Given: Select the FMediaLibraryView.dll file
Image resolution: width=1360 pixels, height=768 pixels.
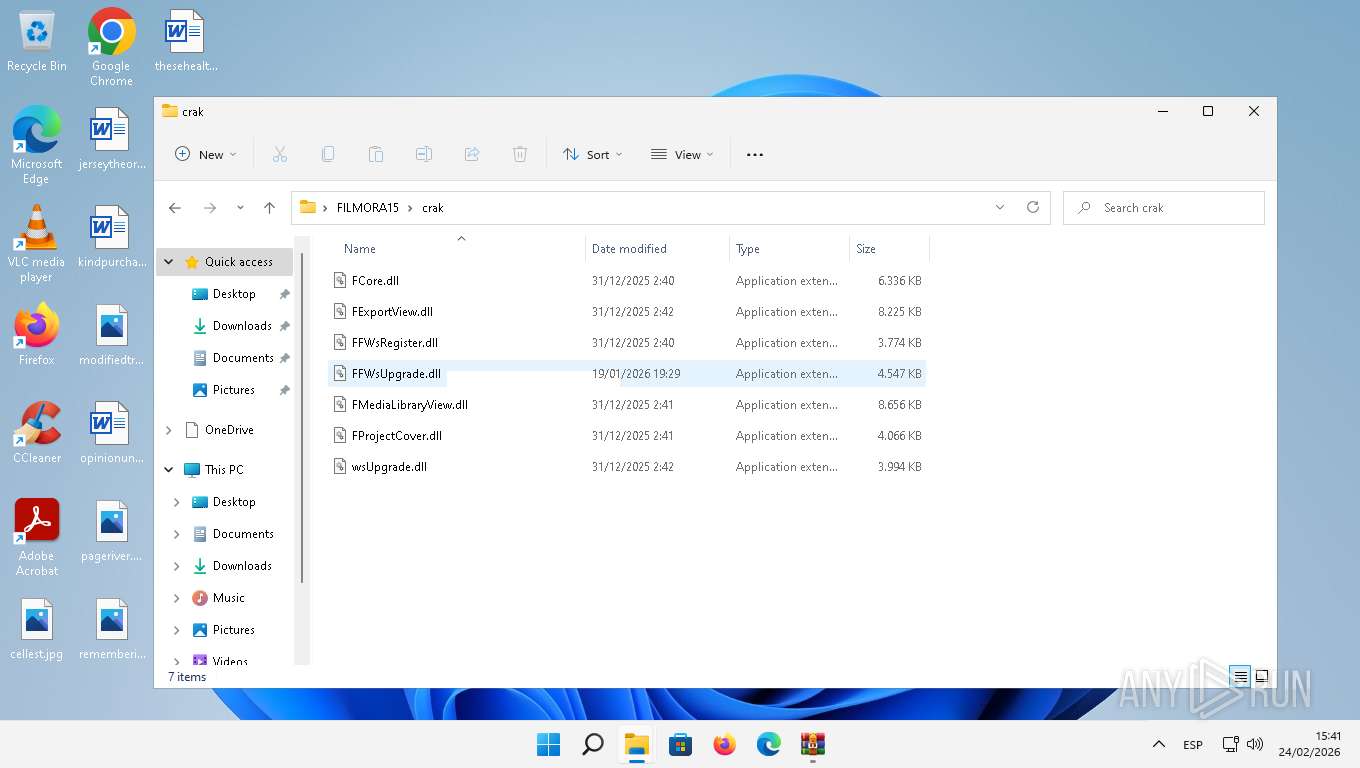Looking at the screenshot, I should click(x=628, y=405).
